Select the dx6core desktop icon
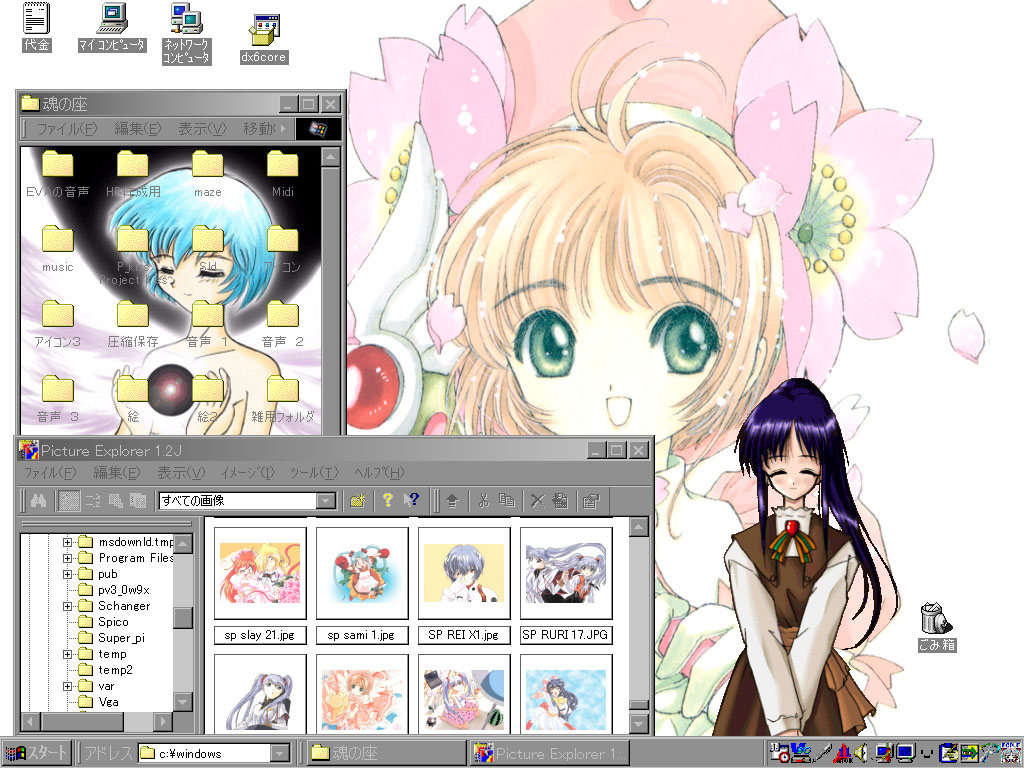This screenshot has height=768, width=1024. (264, 39)
